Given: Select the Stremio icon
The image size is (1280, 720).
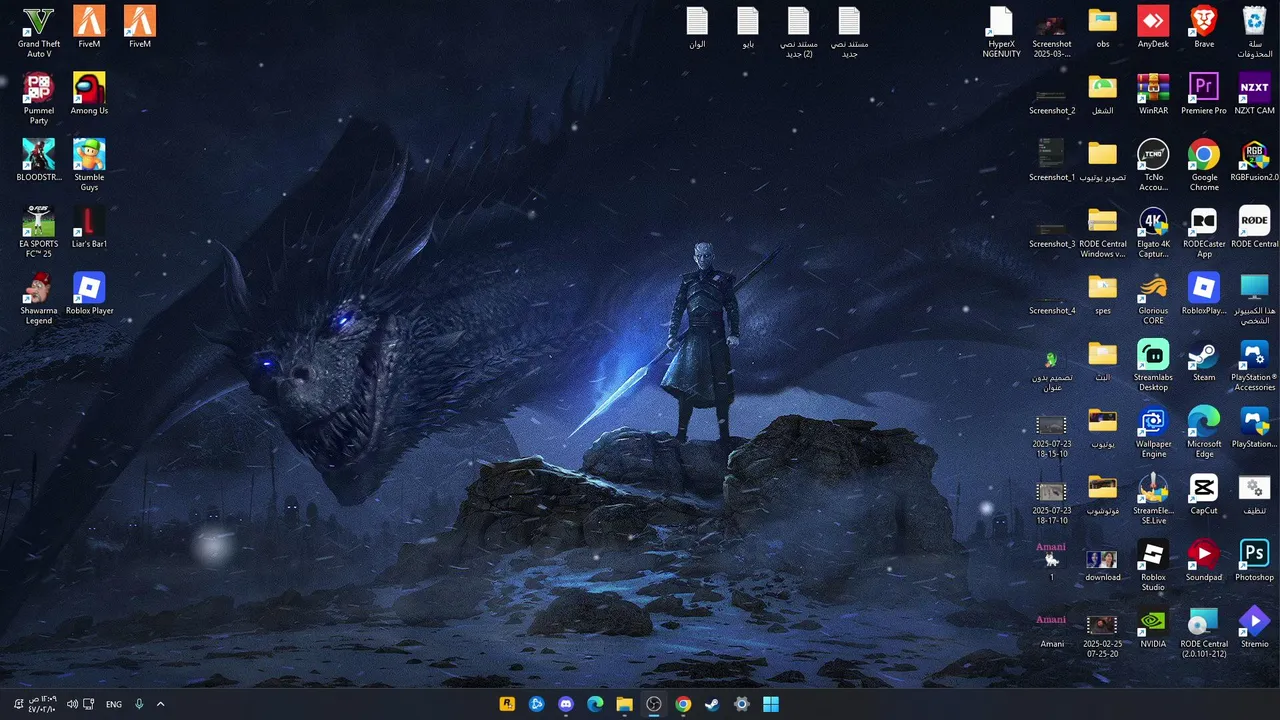Looking at the screenshot, I should (1254, 628).
